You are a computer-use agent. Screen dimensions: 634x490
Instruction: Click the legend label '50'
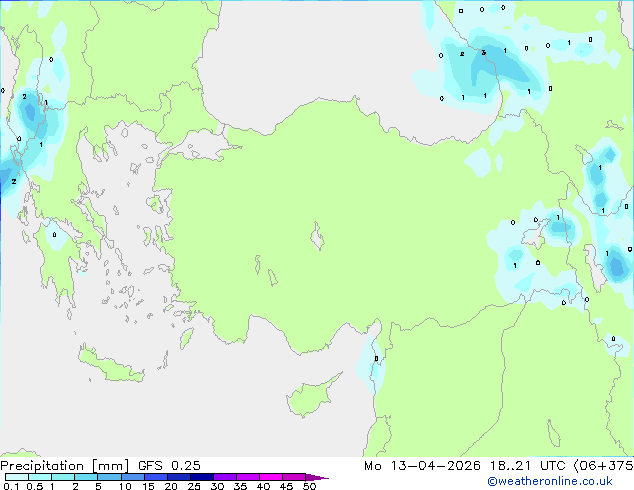pyautogui.click(x=309, y=486)
